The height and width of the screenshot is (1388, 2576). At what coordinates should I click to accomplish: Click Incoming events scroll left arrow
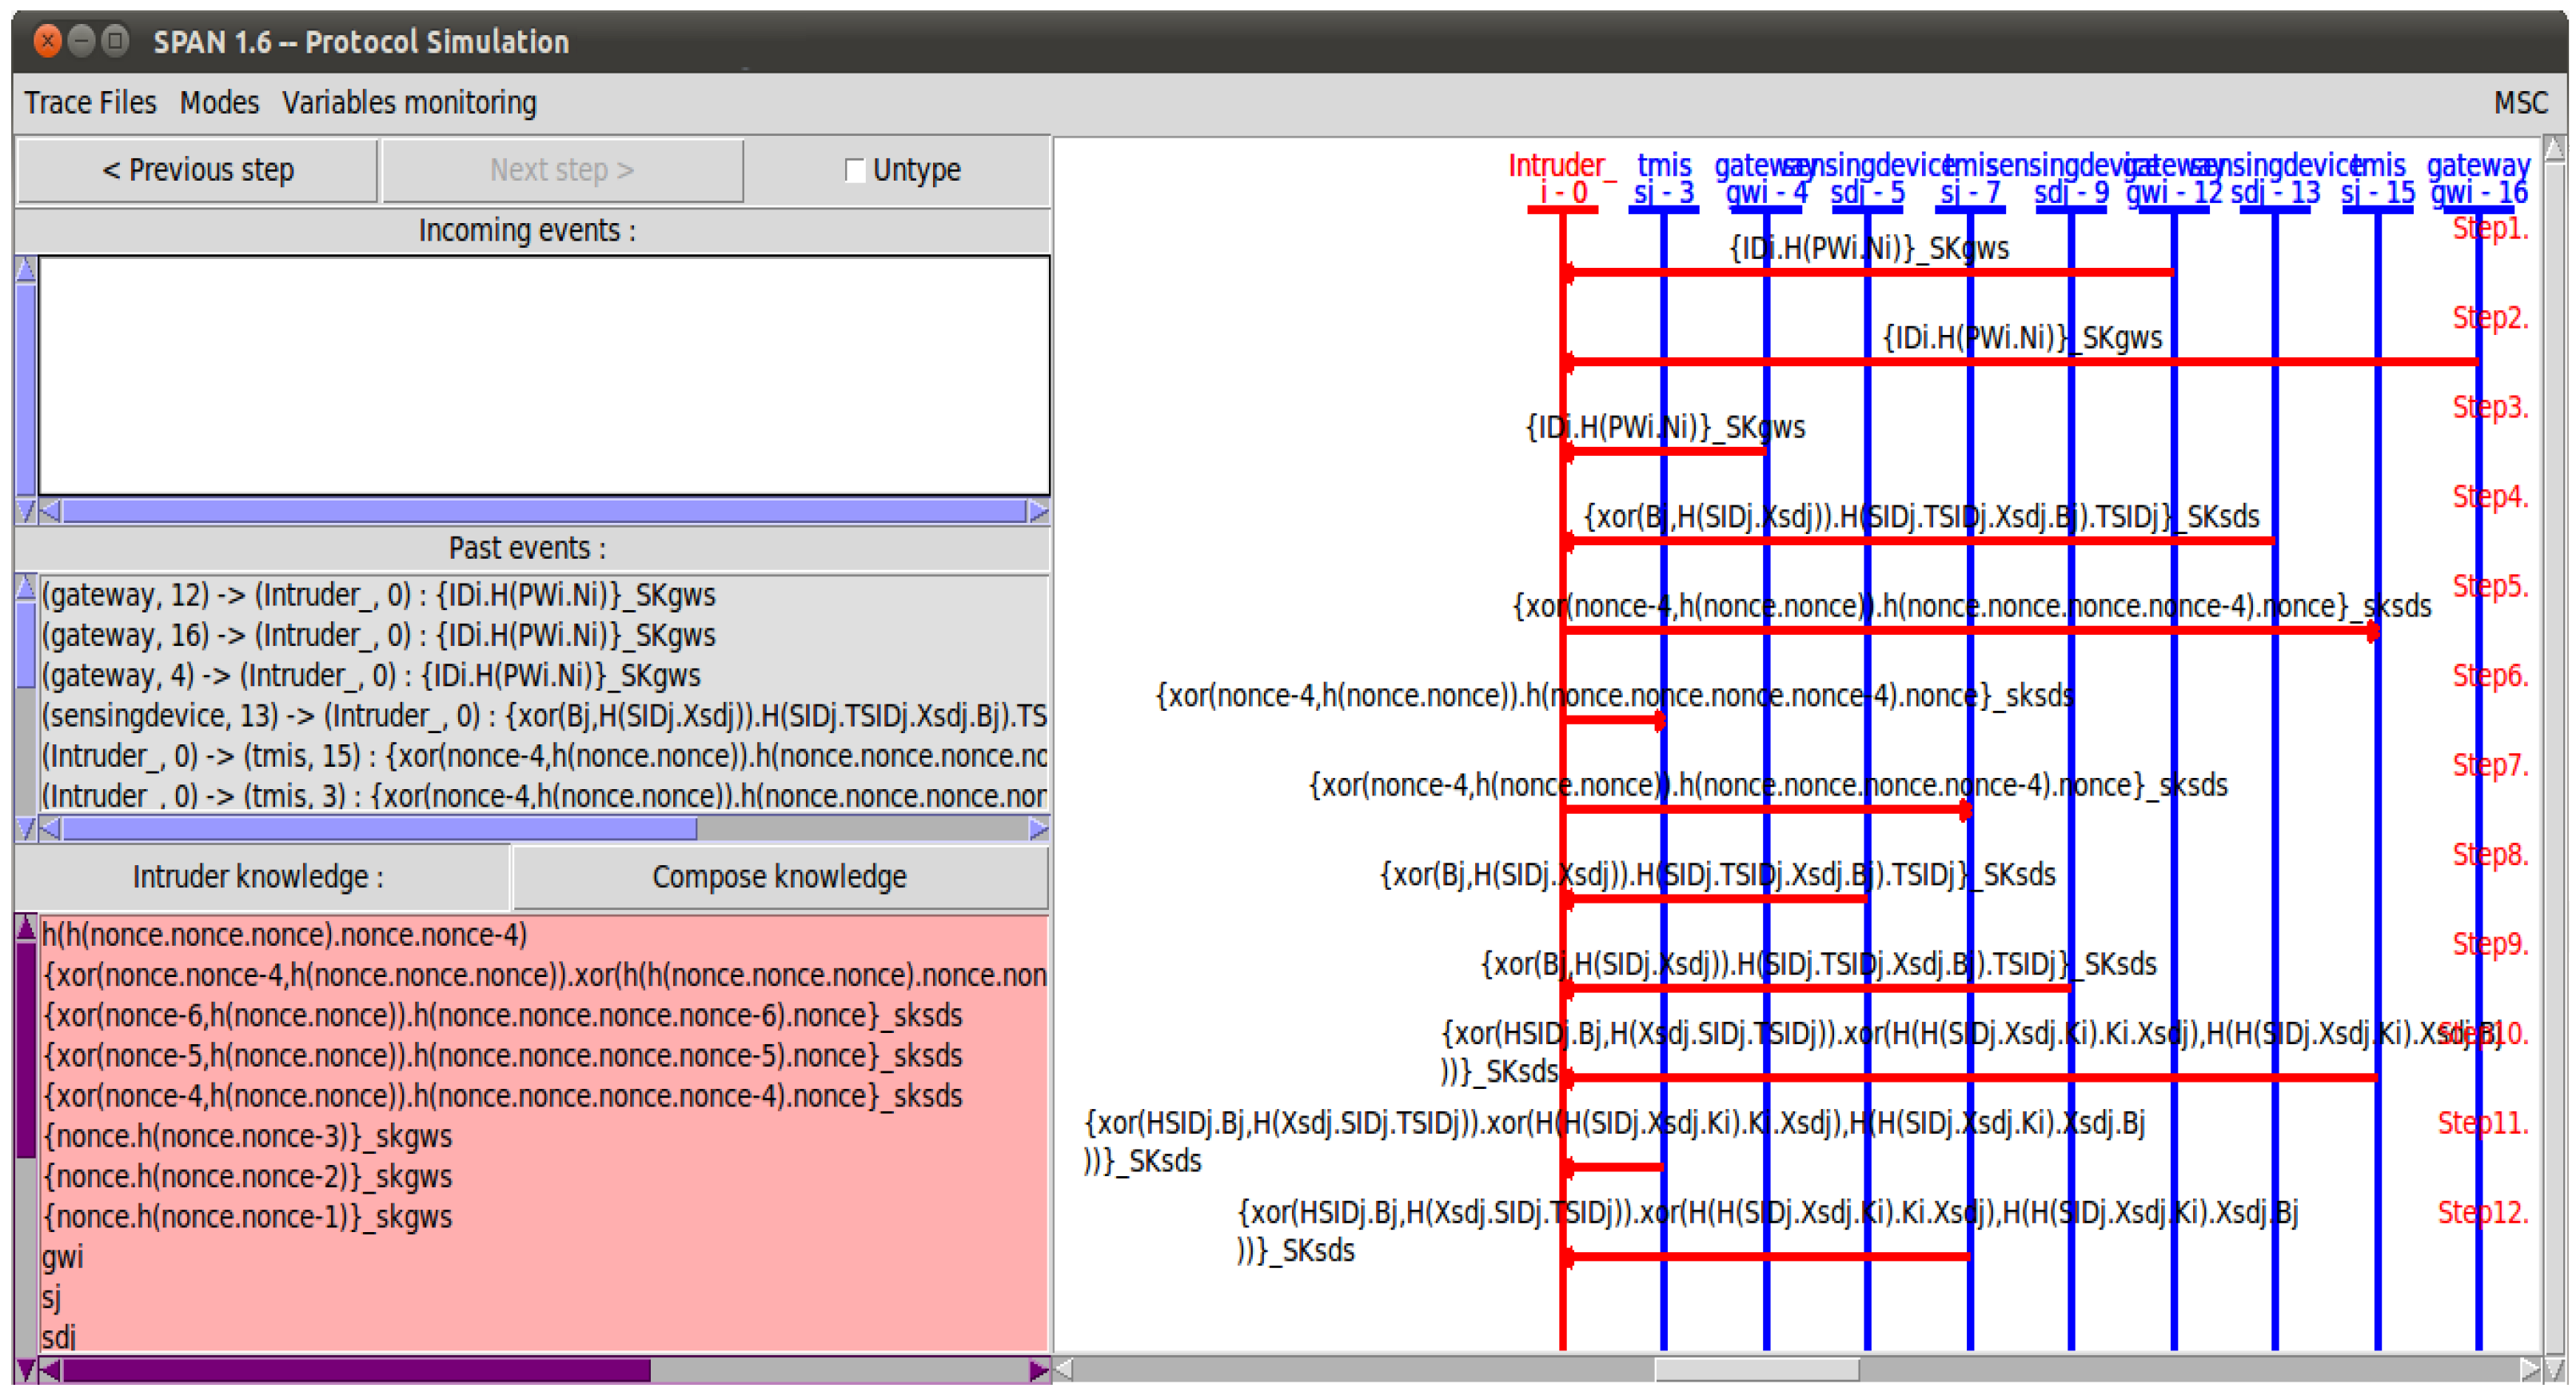point(50,512)
